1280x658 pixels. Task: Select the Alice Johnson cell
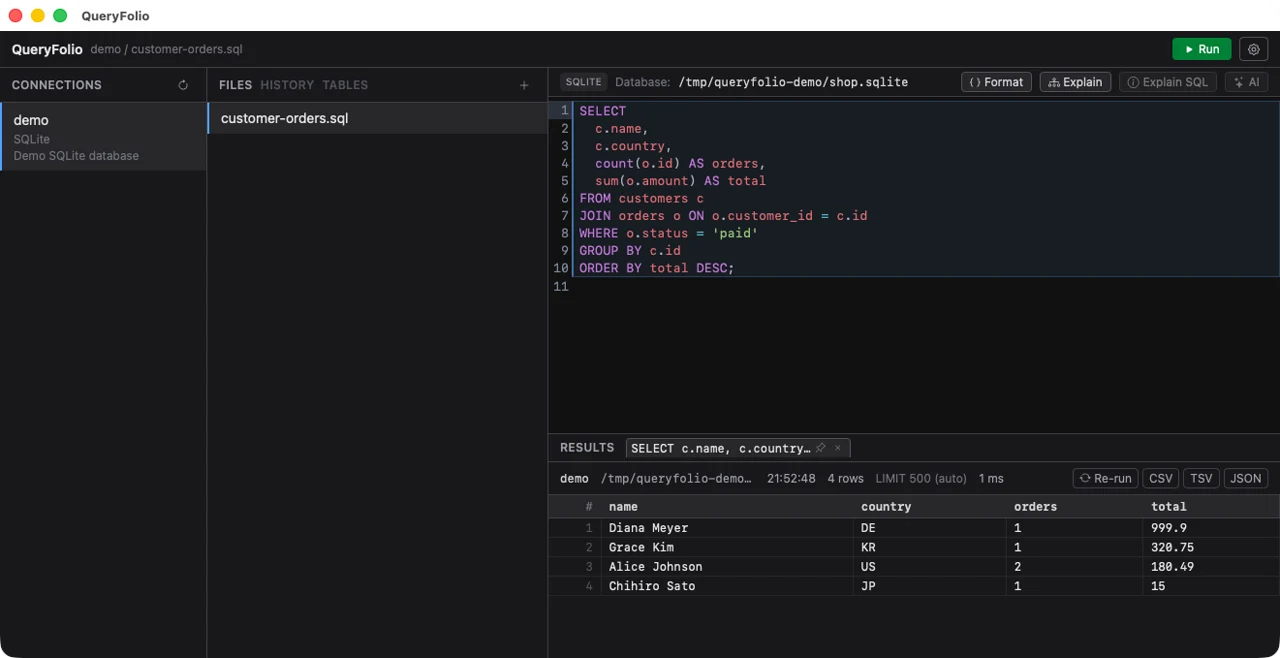tap(727, 567)
